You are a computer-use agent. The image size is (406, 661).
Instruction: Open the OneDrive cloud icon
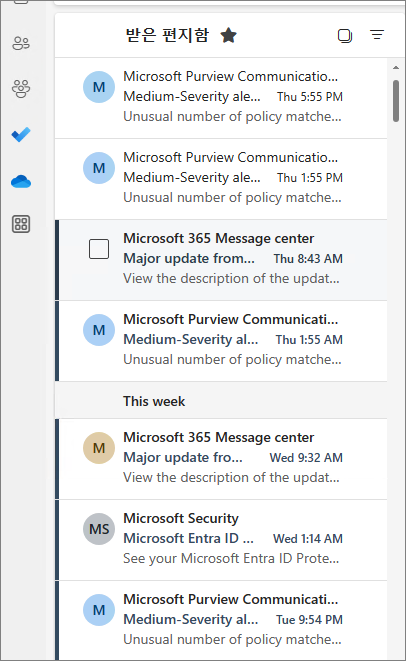[x=21, y=182]
